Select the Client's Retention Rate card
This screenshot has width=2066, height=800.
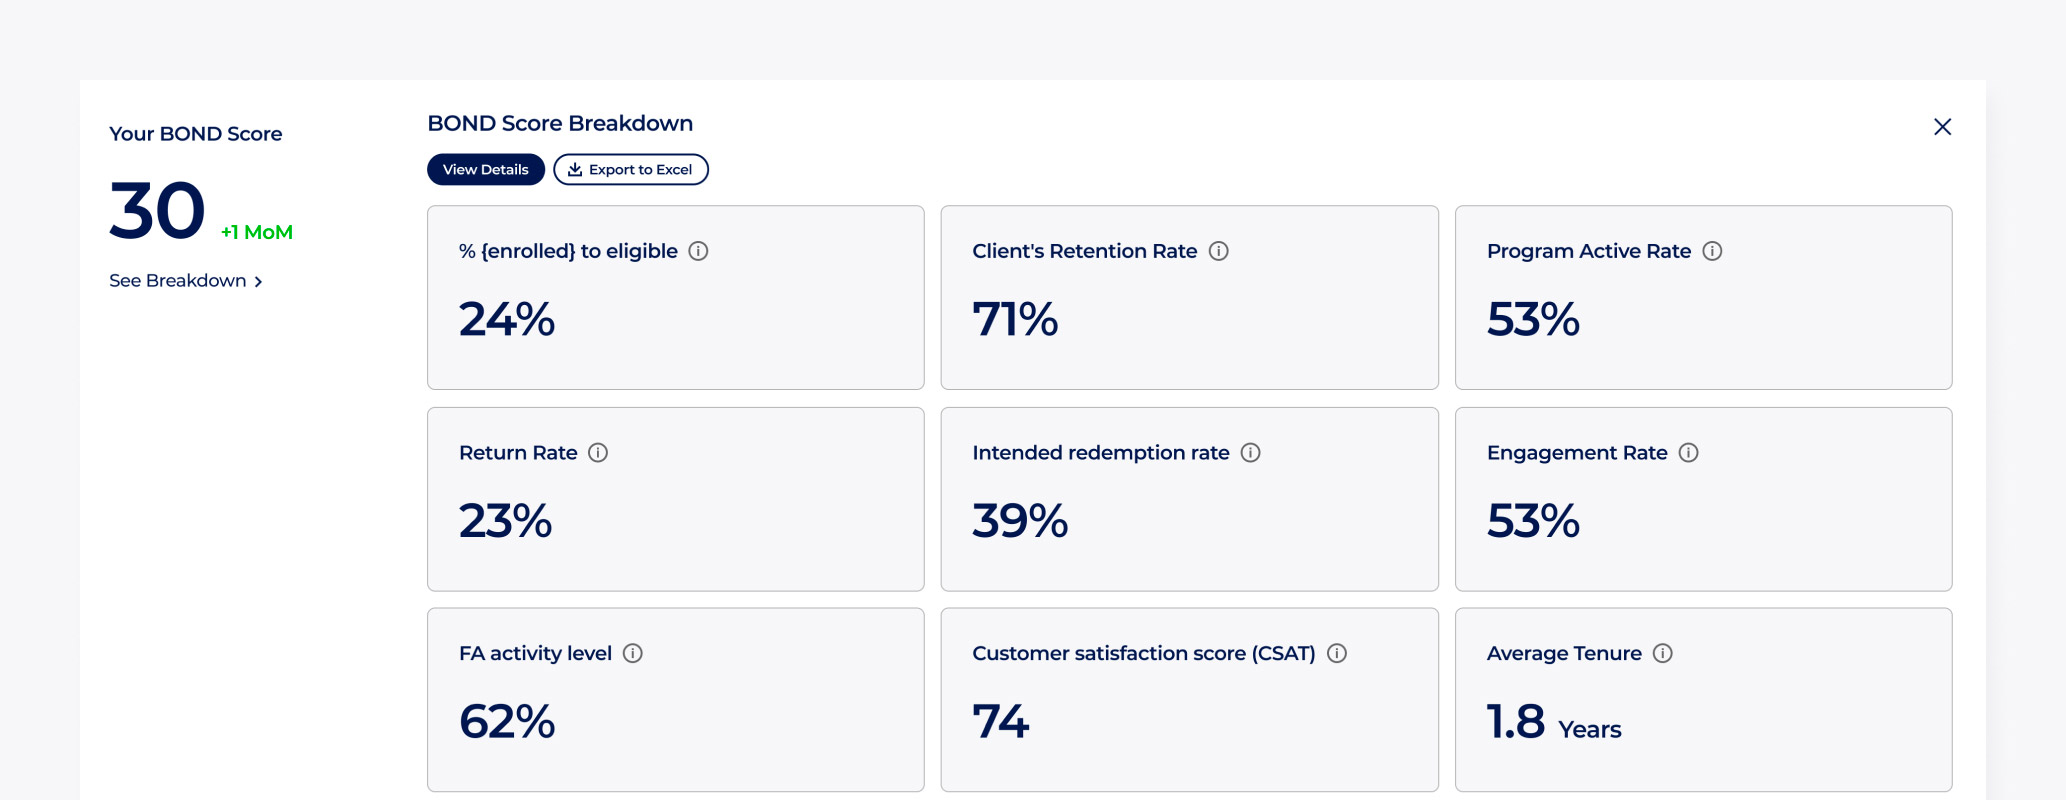click(x=1189, y=297)
